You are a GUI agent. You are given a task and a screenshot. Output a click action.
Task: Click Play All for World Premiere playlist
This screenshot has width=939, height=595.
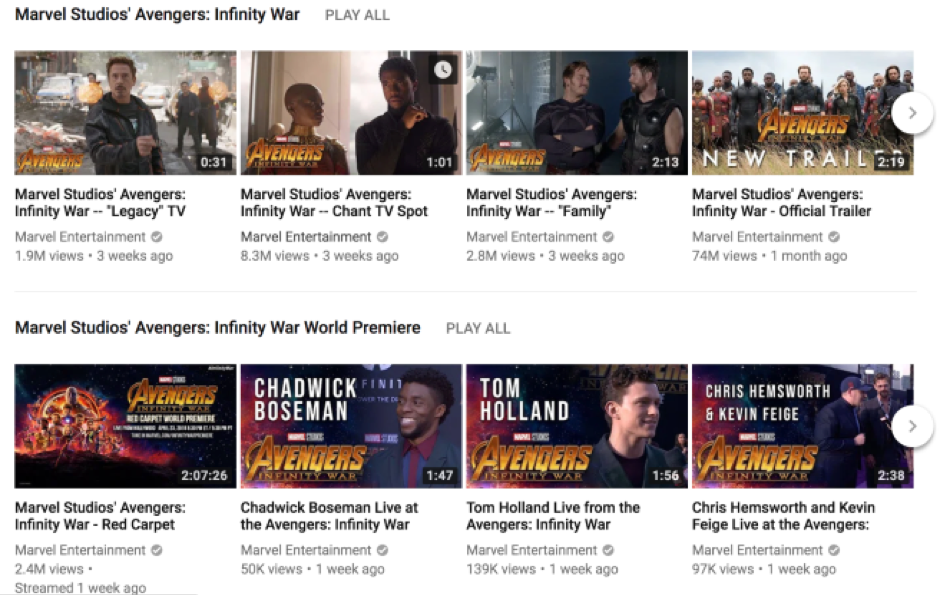(x=478, y=328)
